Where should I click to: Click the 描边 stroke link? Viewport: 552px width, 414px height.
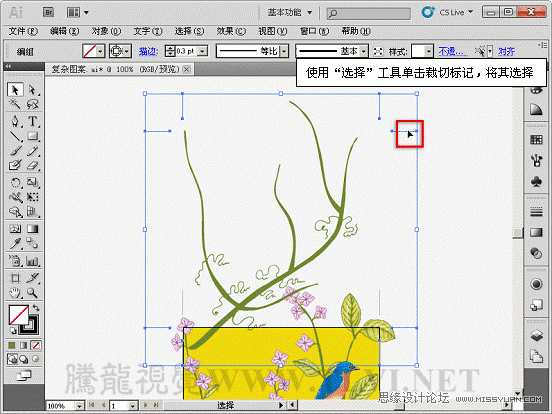(148, 51)
